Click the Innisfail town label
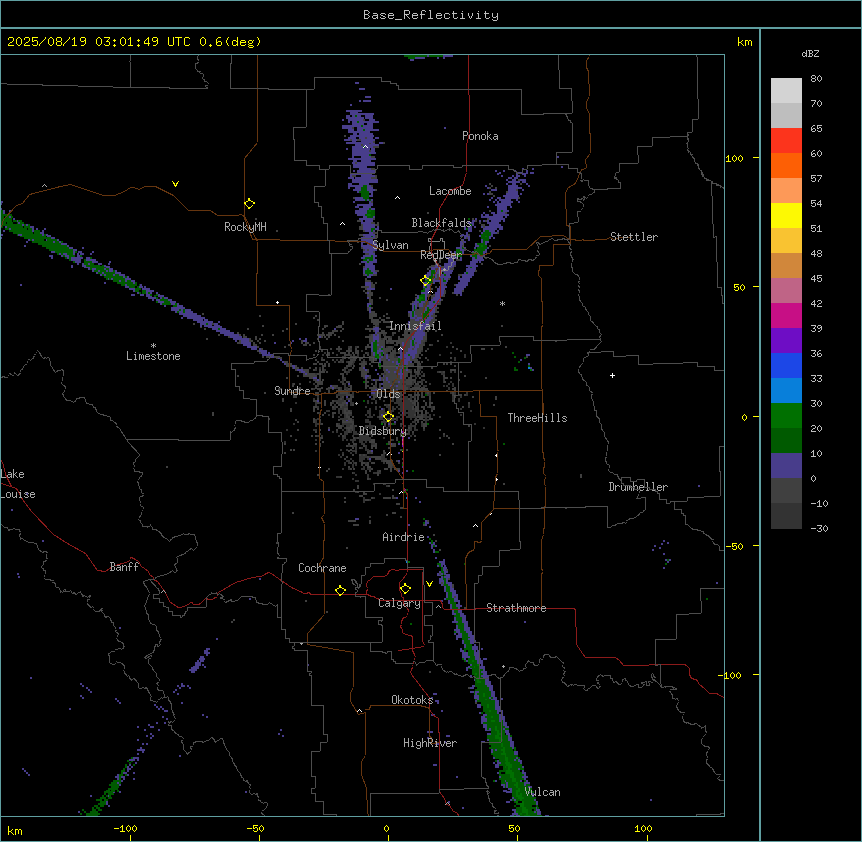 tap(415, 326)
